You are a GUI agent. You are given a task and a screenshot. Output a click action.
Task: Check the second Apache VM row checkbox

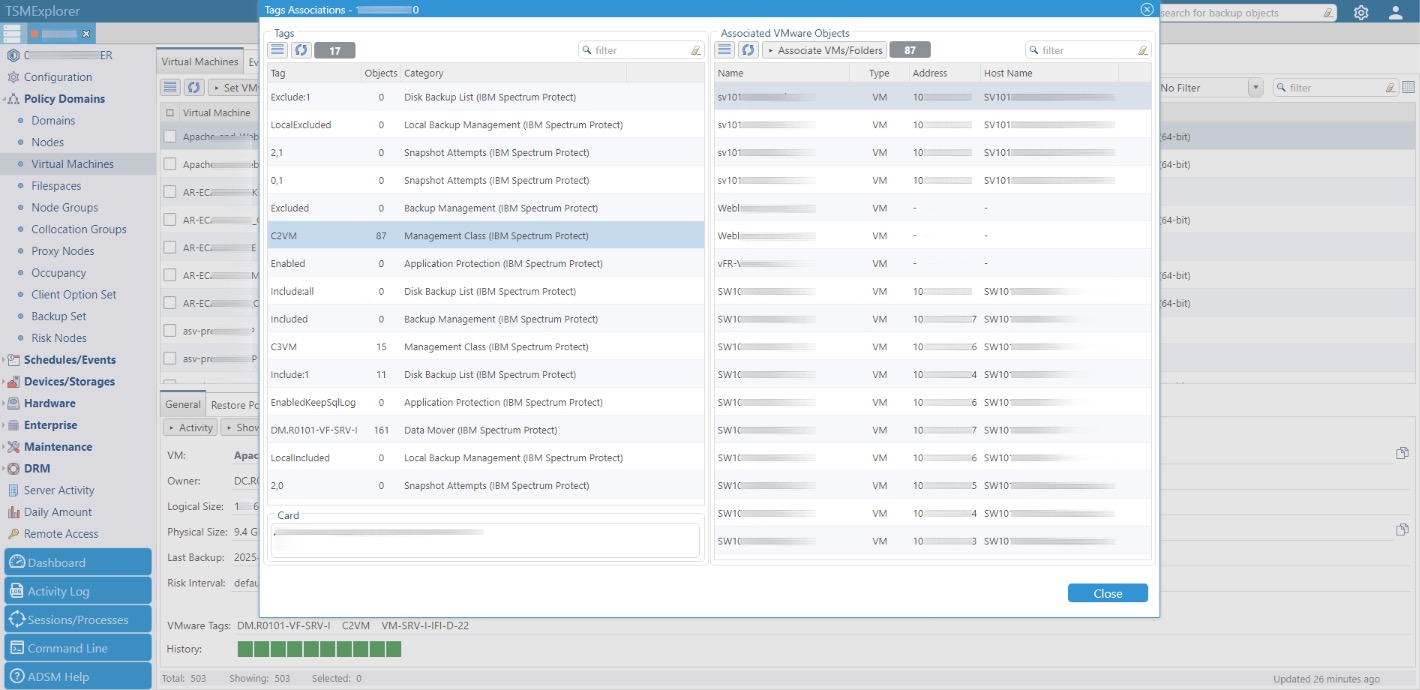(170, 164)
